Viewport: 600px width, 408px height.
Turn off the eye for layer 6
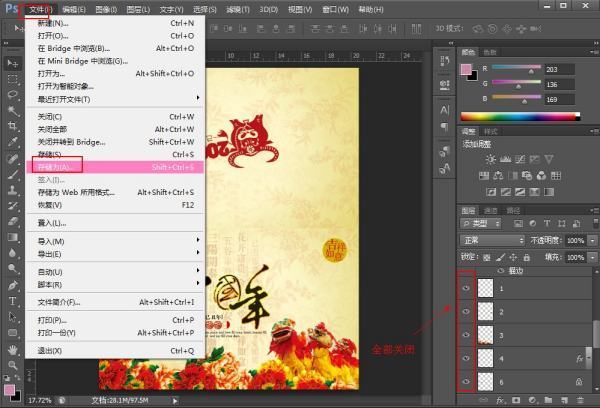point(466,382)
